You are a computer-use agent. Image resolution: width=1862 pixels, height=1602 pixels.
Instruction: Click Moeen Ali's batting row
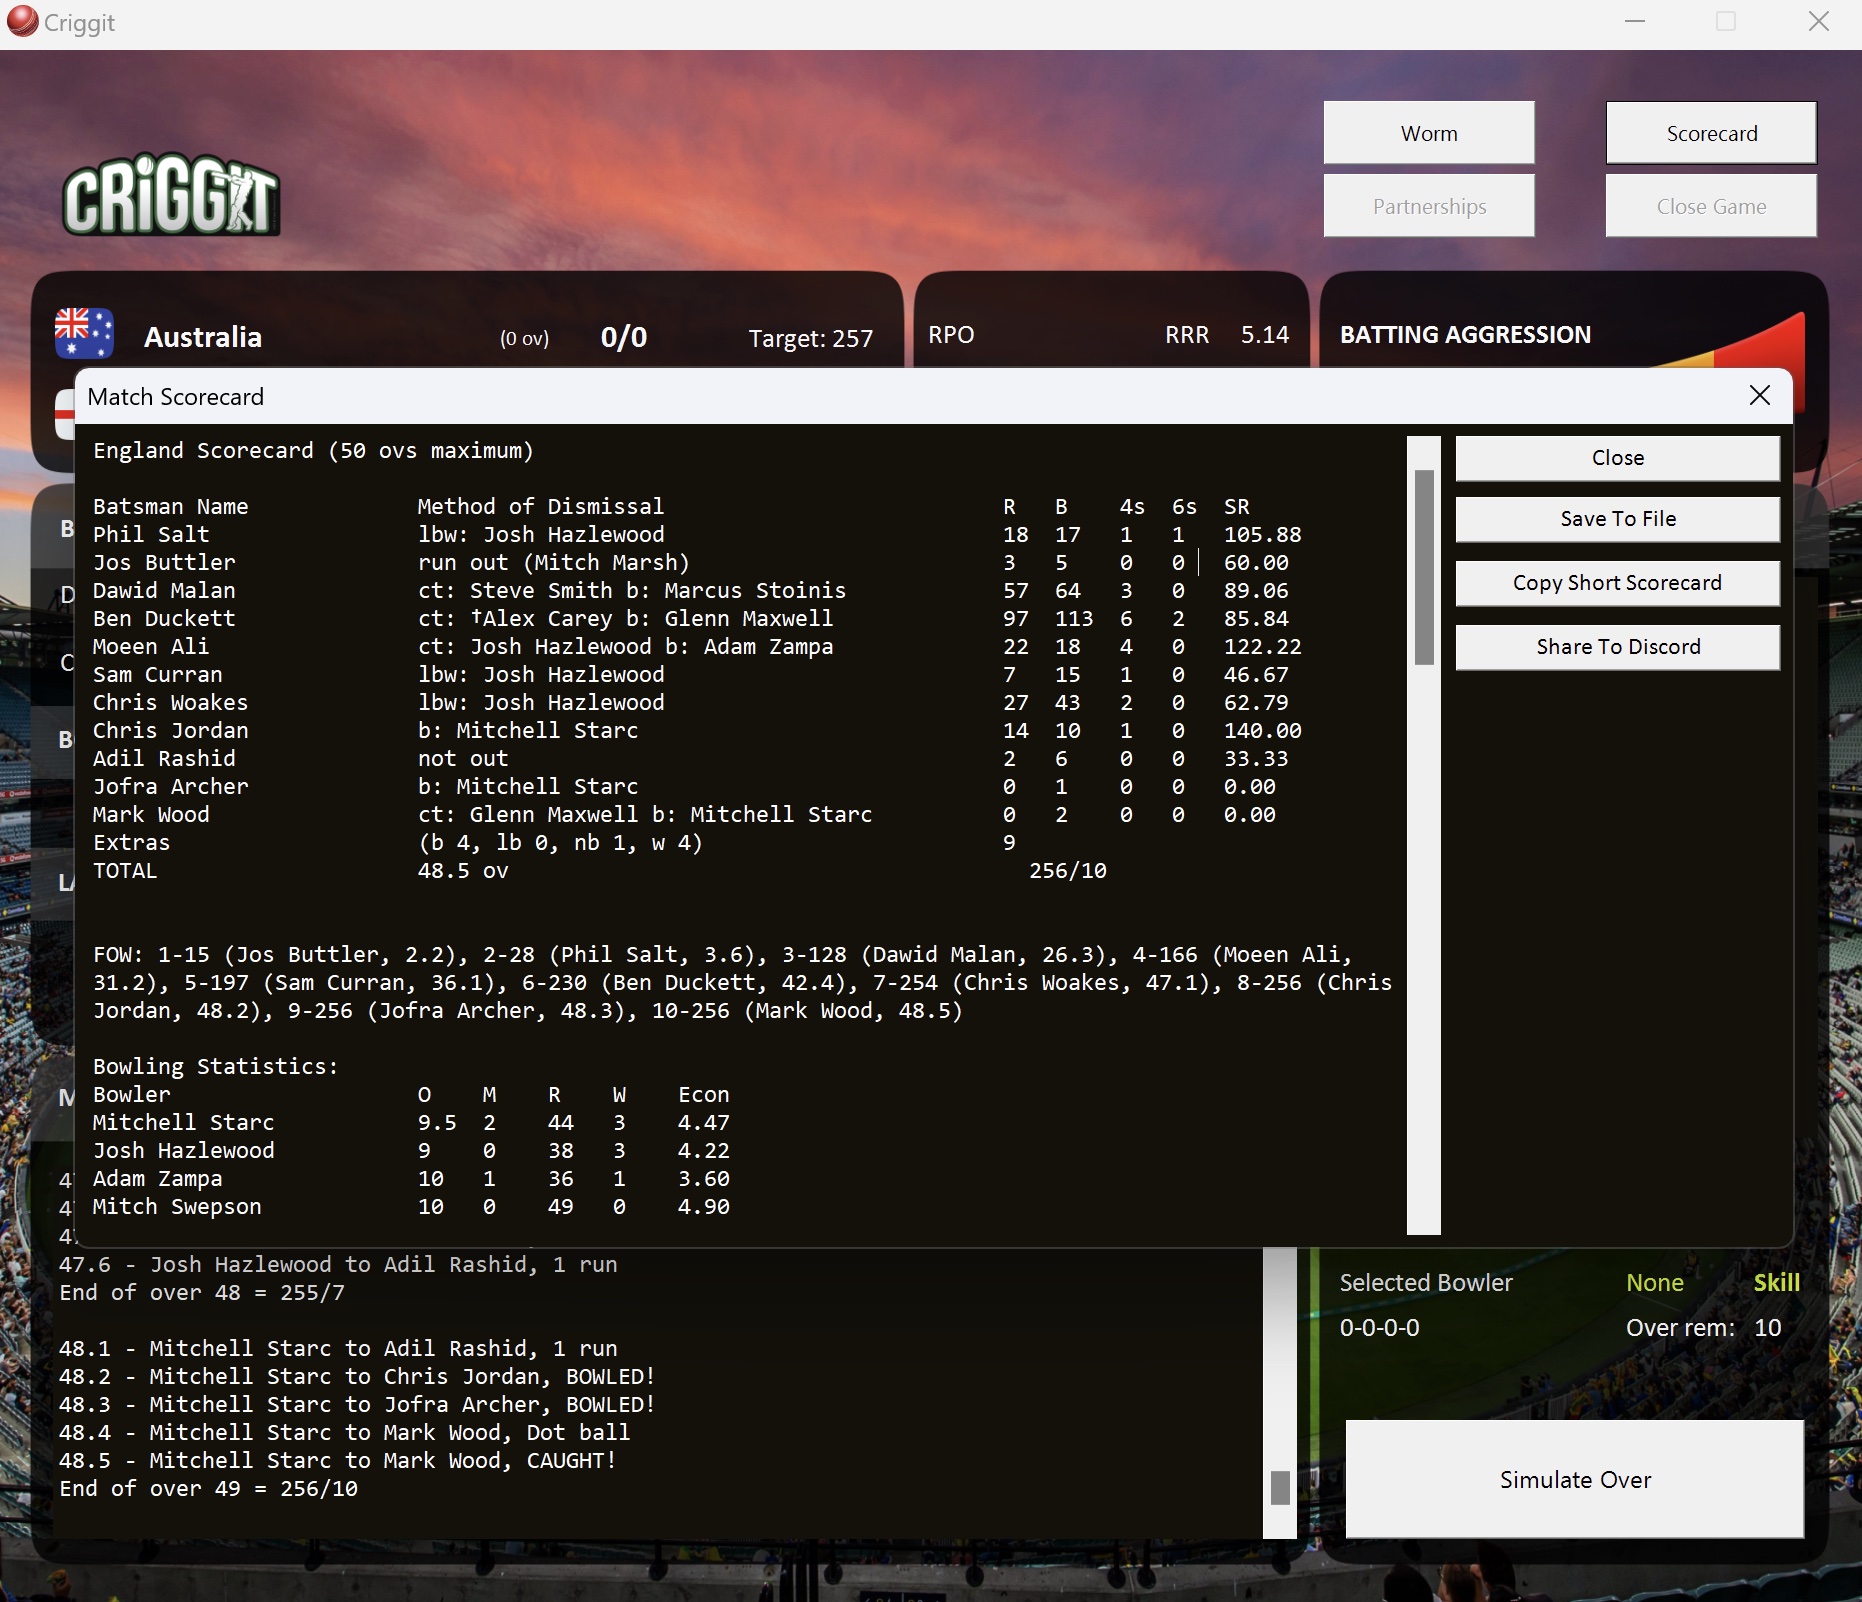pos(697,647)
